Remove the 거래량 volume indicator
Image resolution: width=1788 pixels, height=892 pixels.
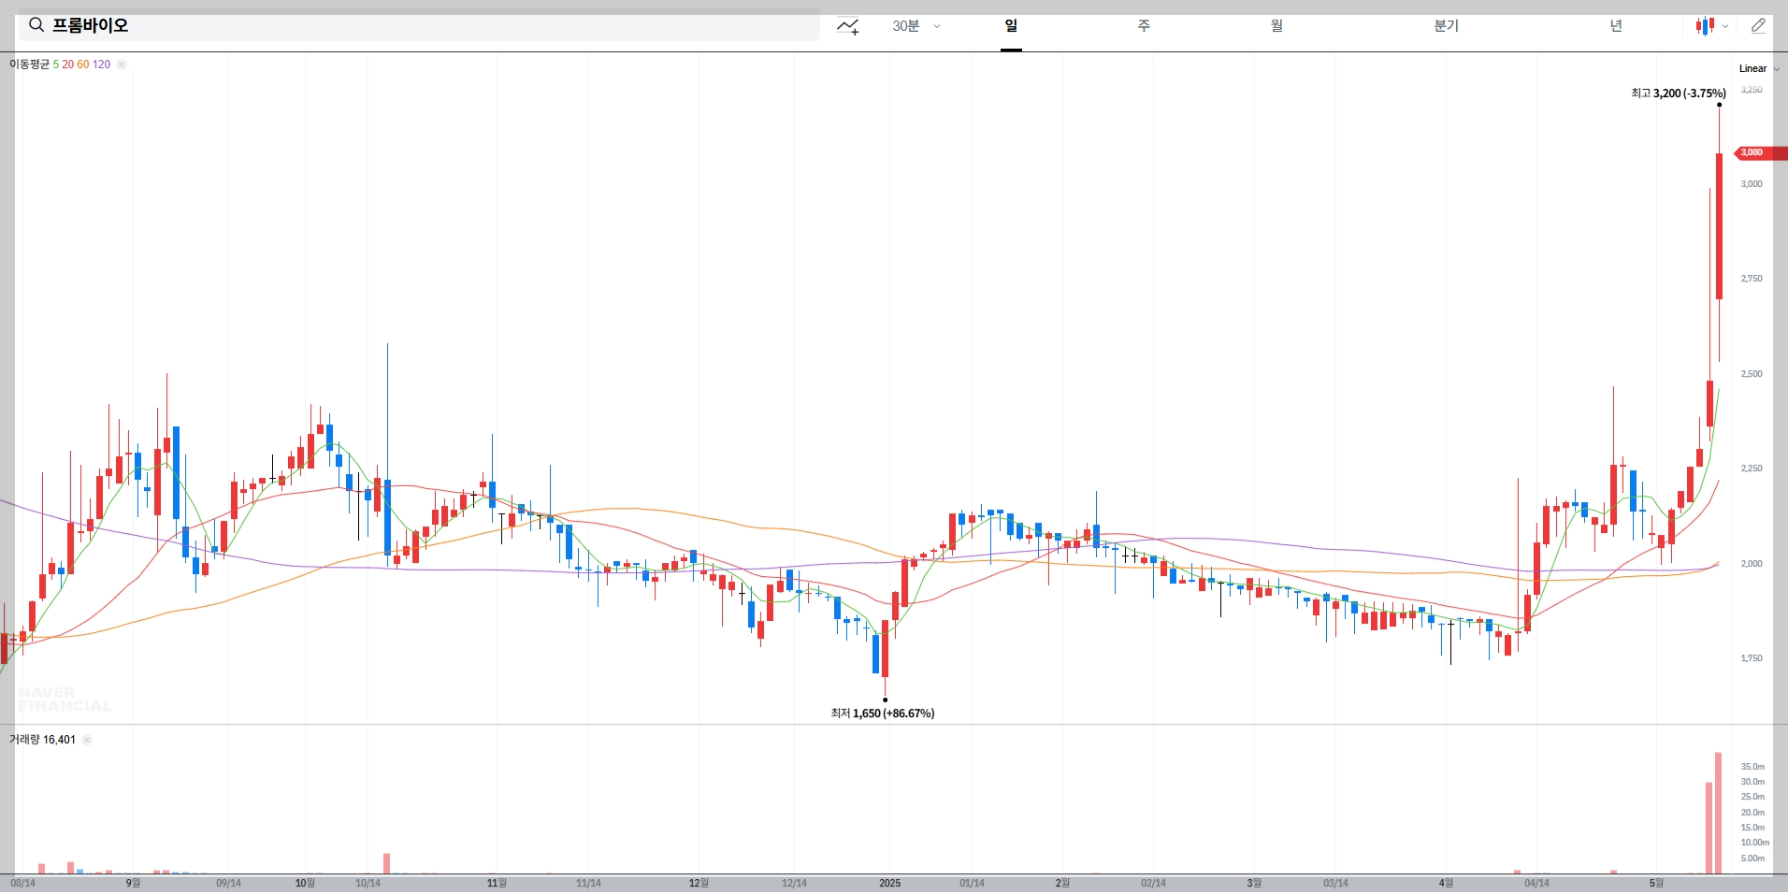(x=87, y=740)
